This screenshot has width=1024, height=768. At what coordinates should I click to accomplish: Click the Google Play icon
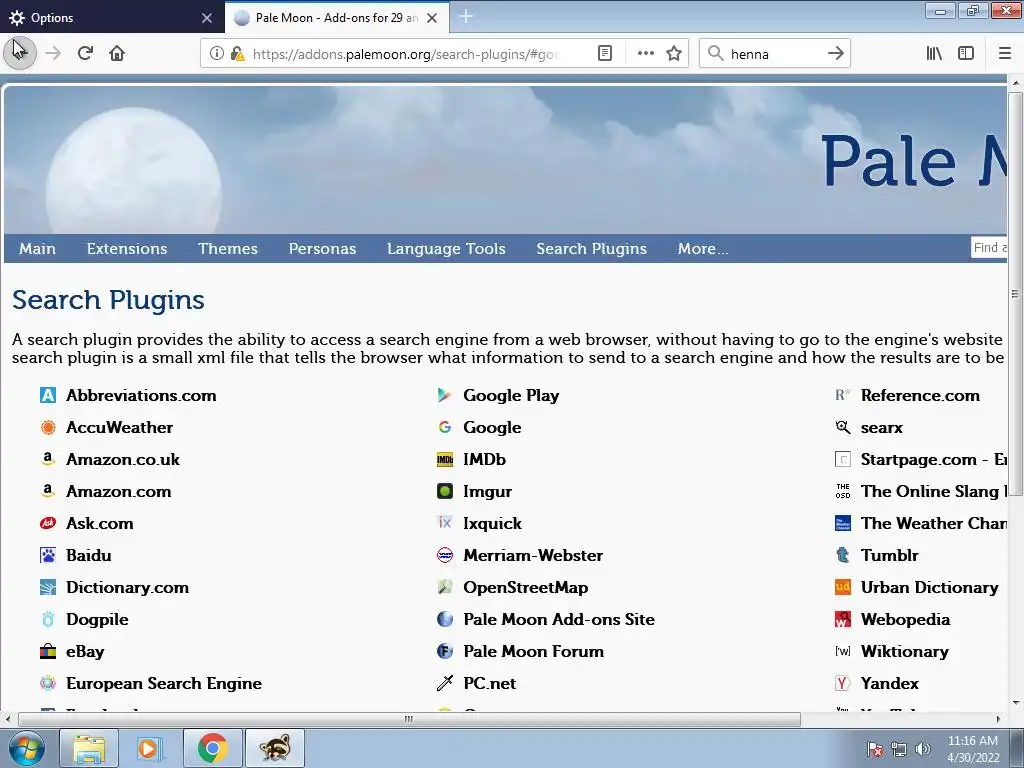coord(445,395)
